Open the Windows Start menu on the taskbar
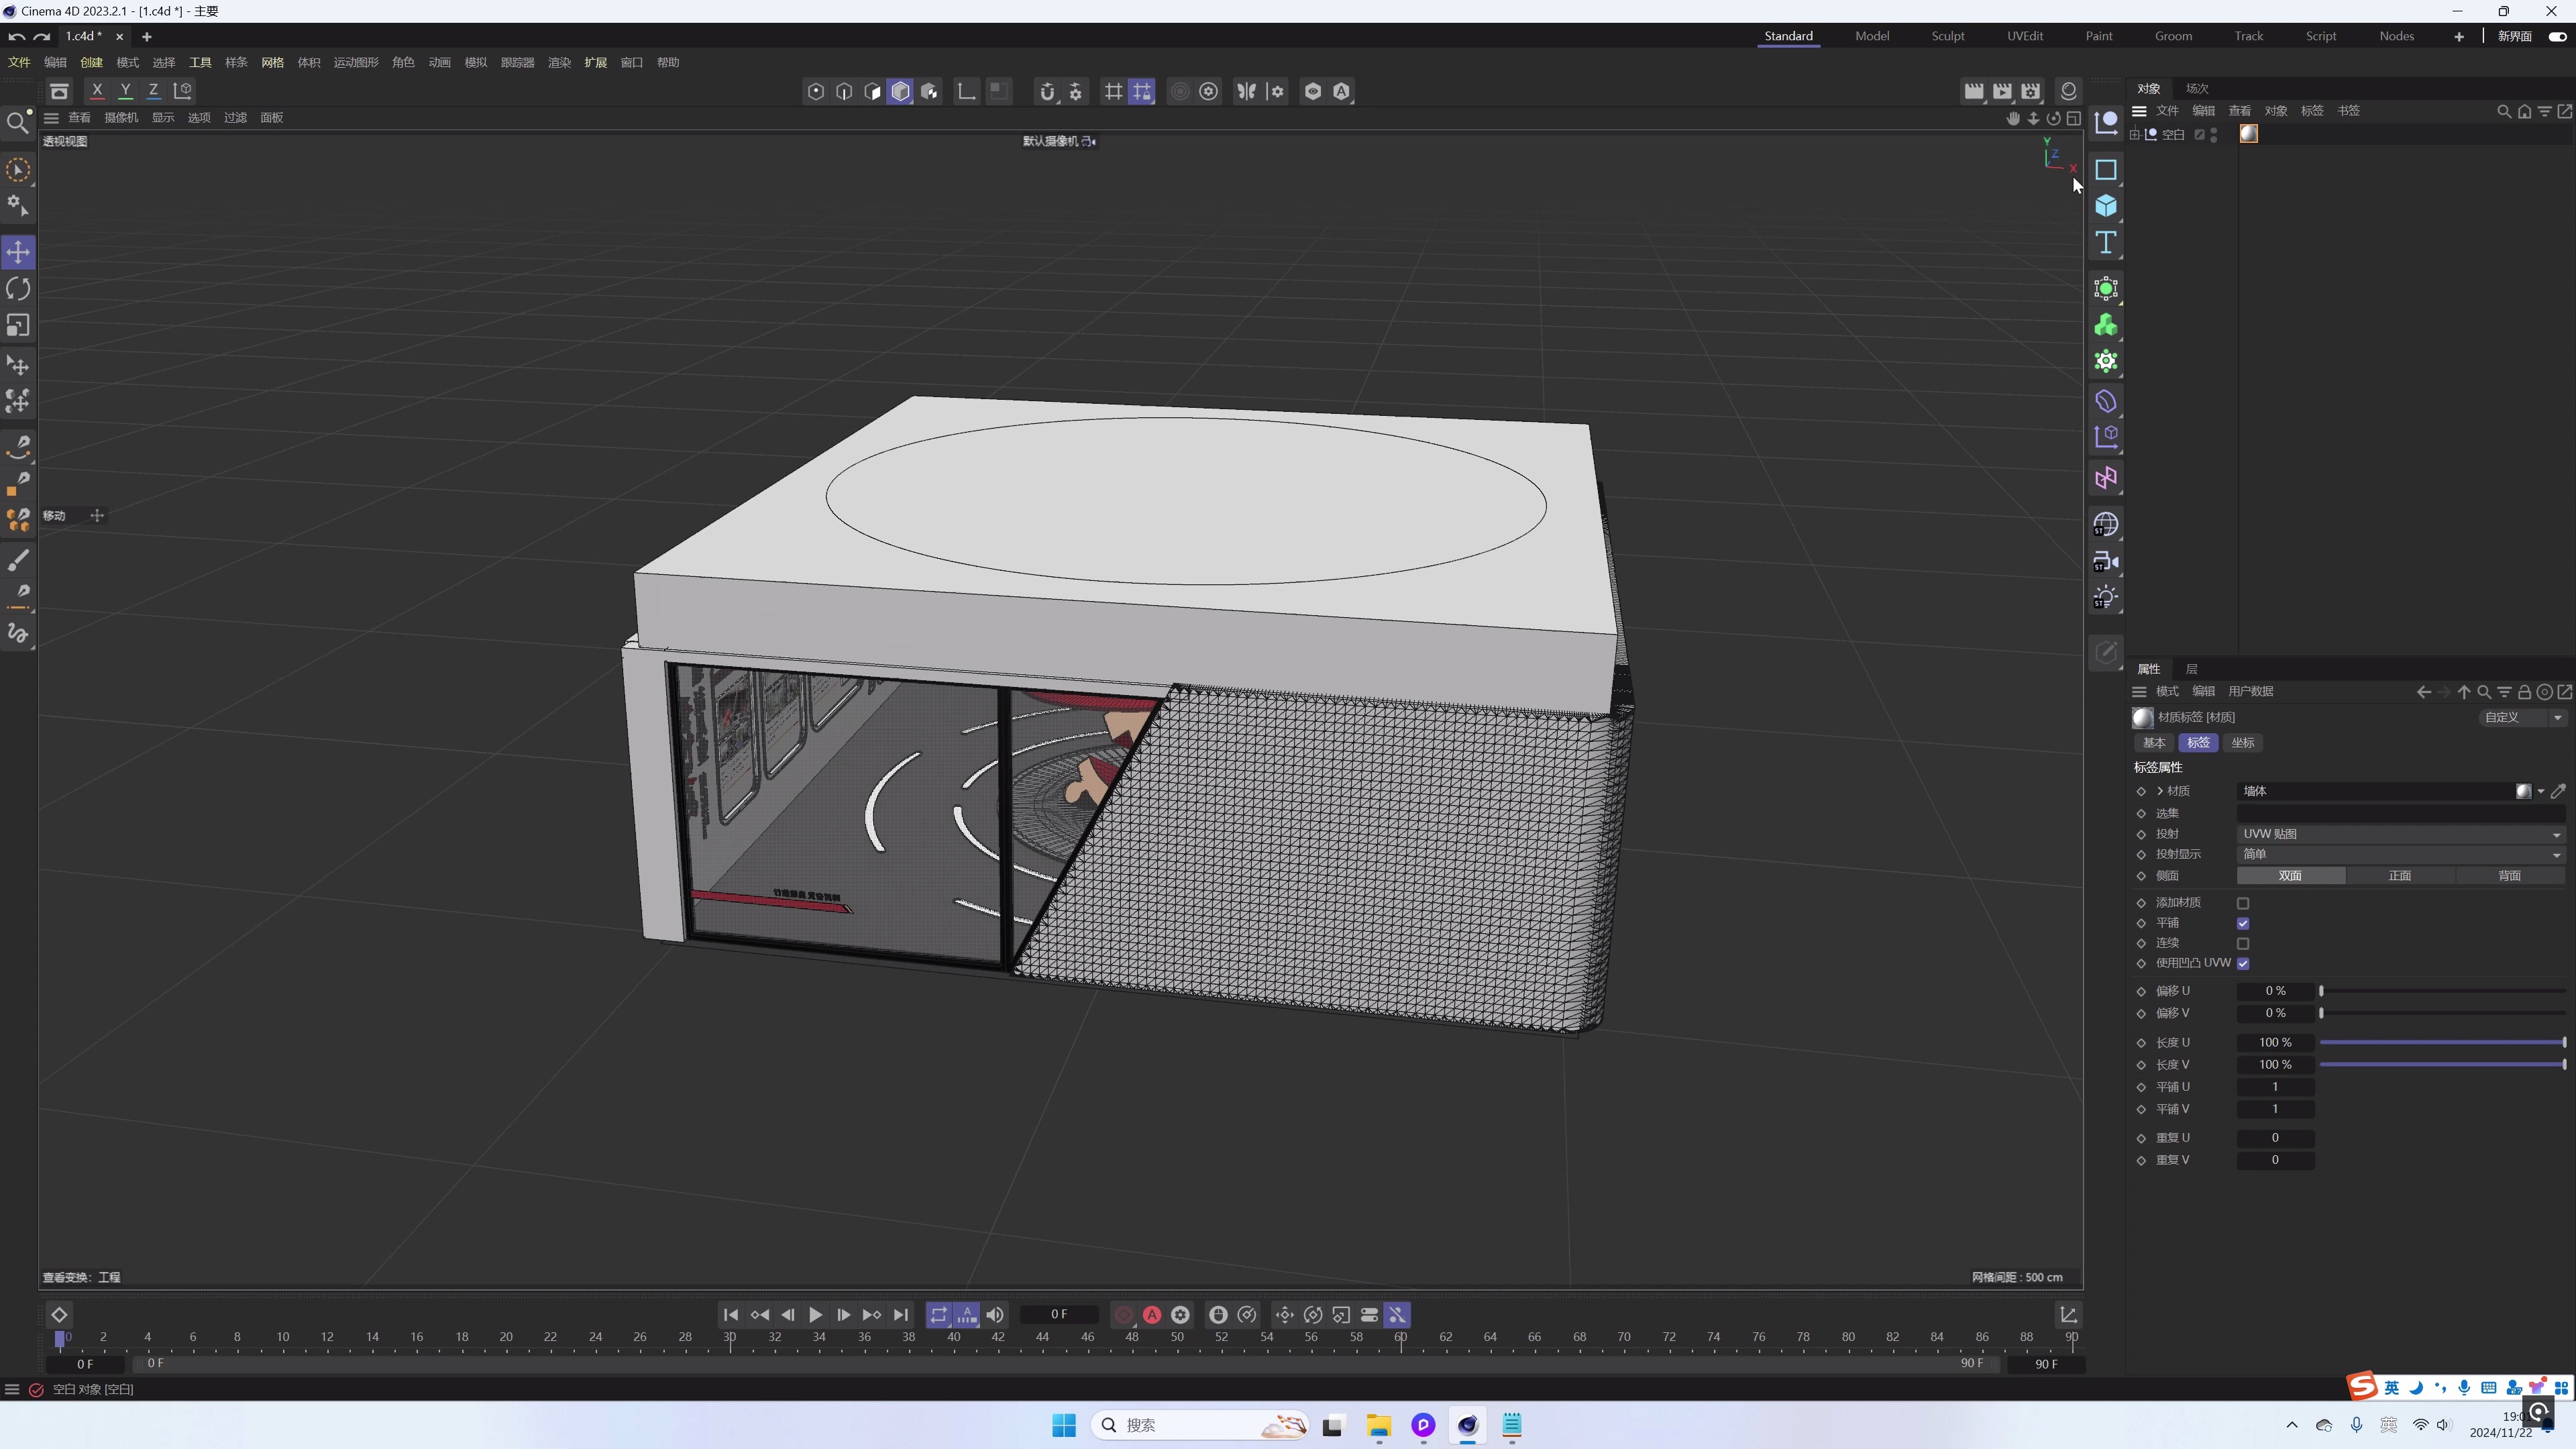This screenshot has height=1449, width=2576. pyautogui.click(x=1064, y=1424)
